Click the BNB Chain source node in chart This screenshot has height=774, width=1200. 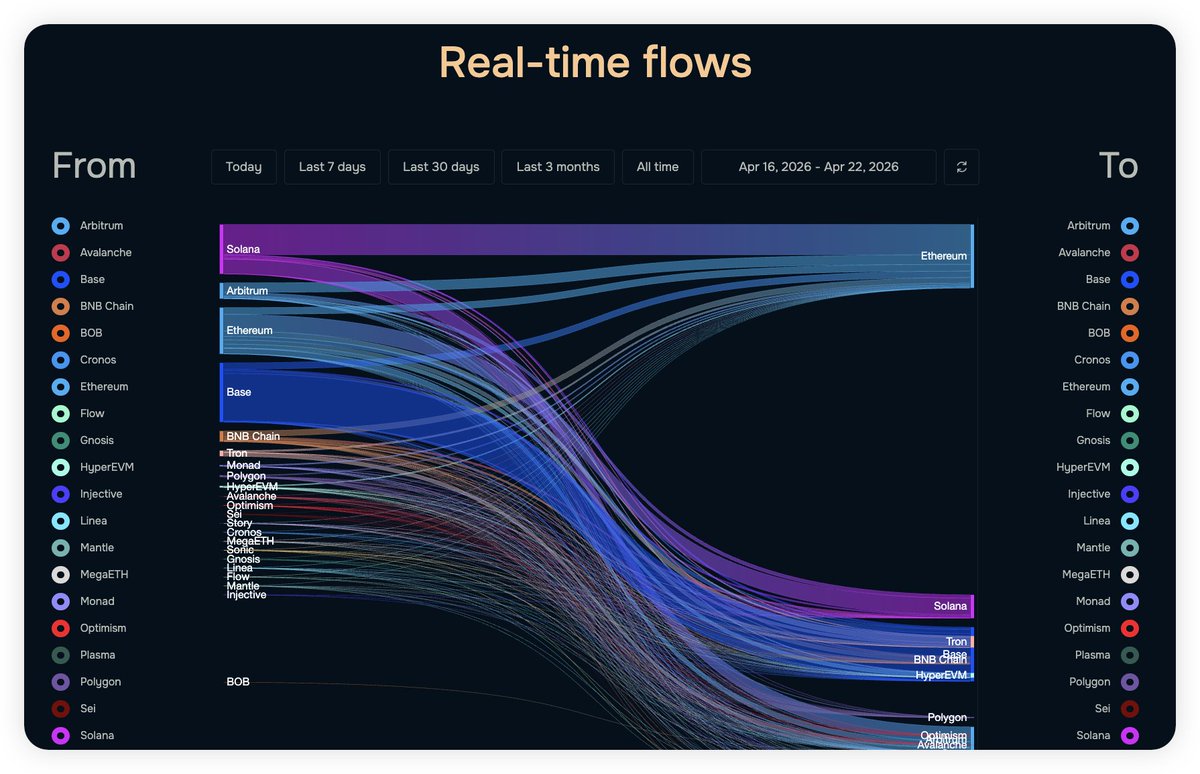click(x=222, y=437)
